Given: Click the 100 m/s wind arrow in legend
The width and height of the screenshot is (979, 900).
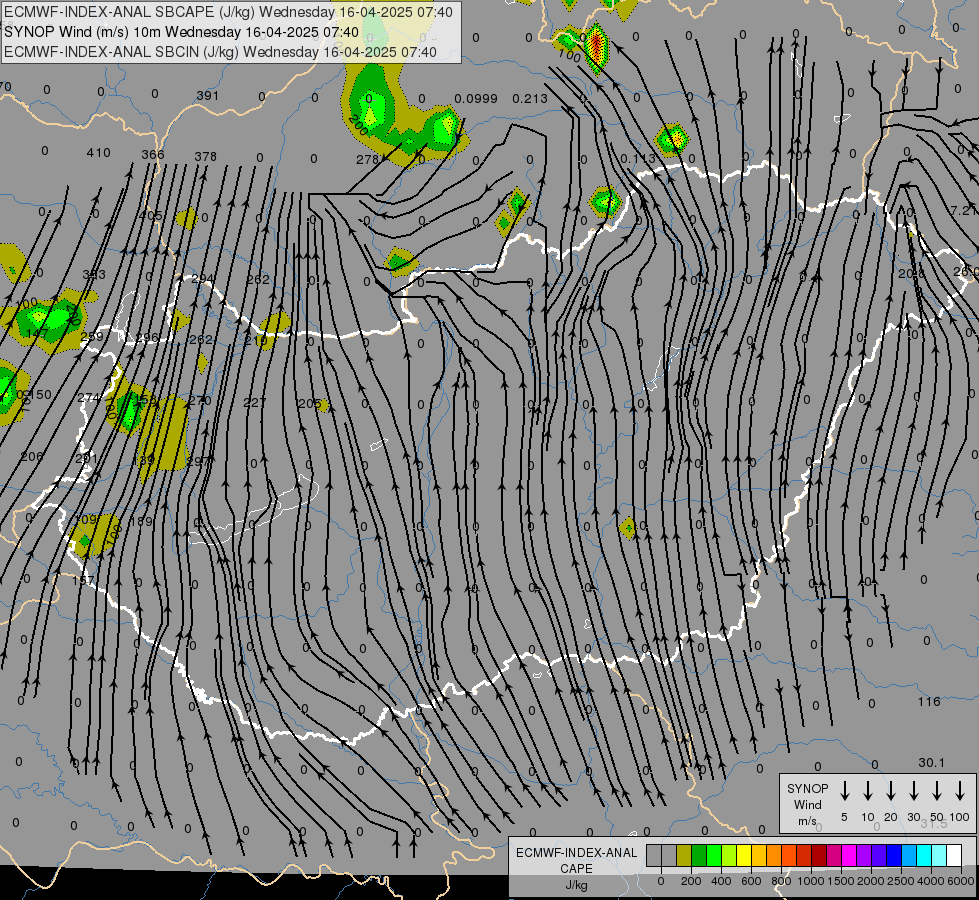Looking at the screenshot, I should coord(960,791).
